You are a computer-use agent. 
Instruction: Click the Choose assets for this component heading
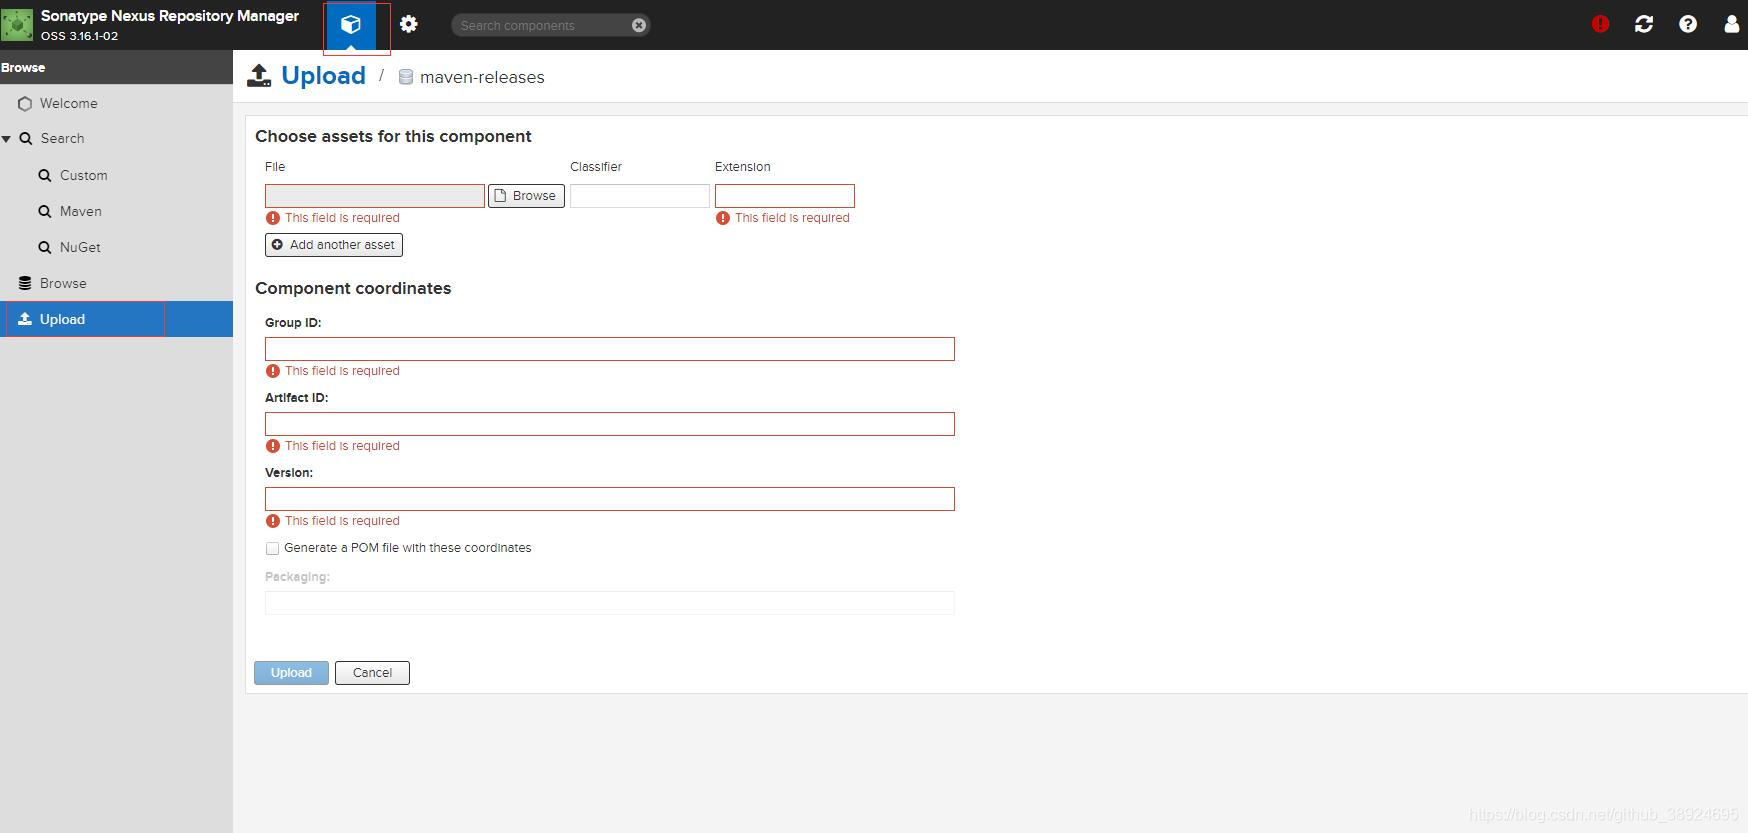coord(393,136)
